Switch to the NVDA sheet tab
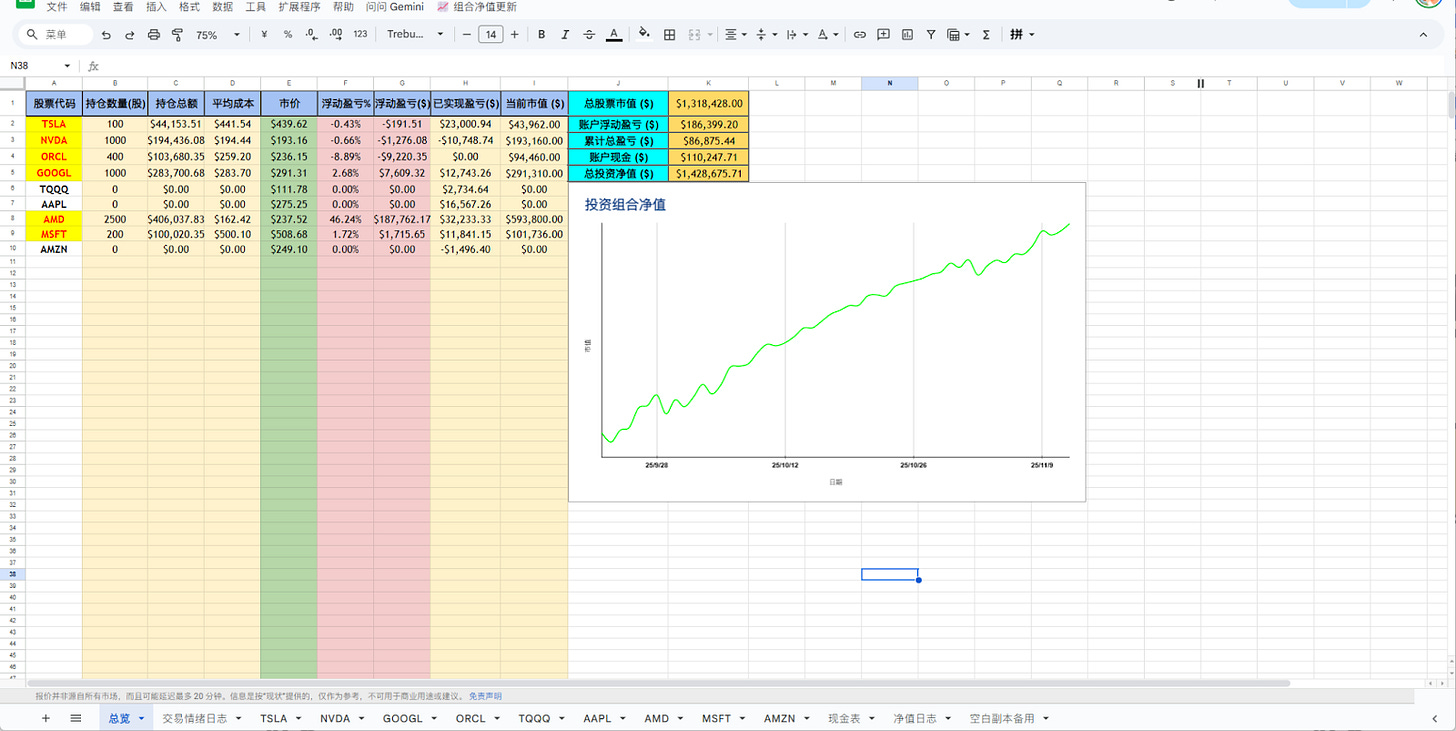 [x=335, y=718]
